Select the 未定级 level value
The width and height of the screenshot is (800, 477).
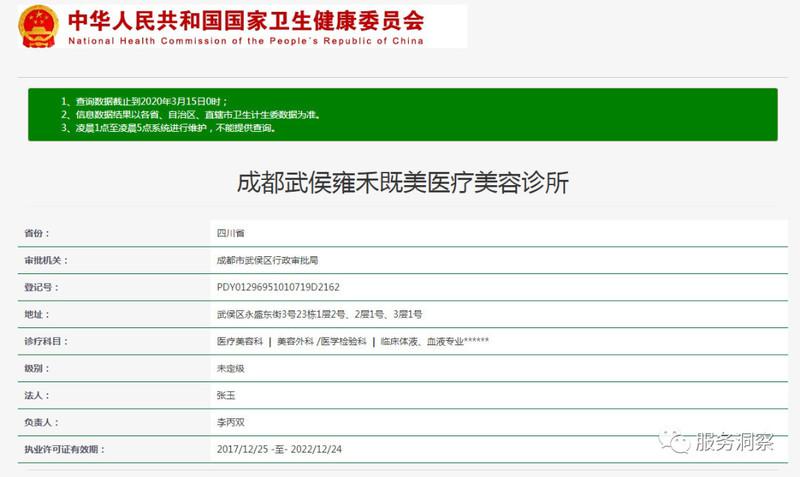[x=230, y=368]
